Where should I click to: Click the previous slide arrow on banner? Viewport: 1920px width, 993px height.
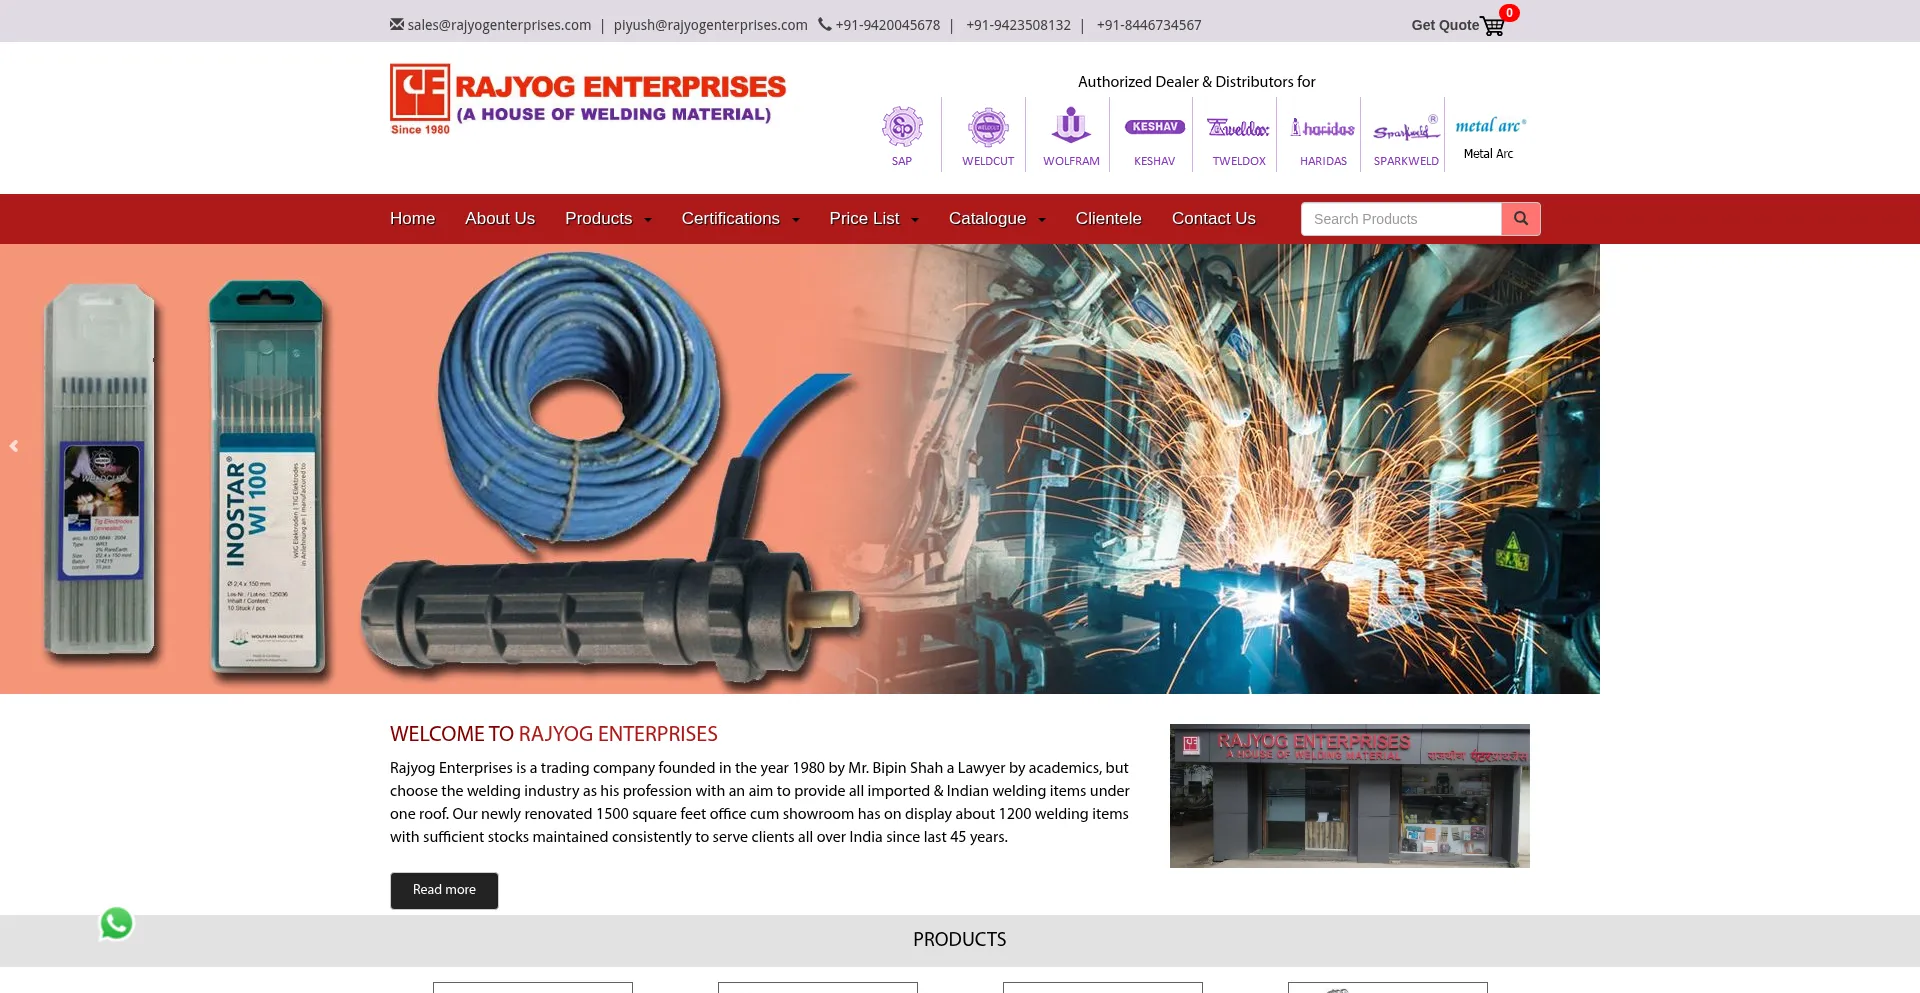click(14, 446)
